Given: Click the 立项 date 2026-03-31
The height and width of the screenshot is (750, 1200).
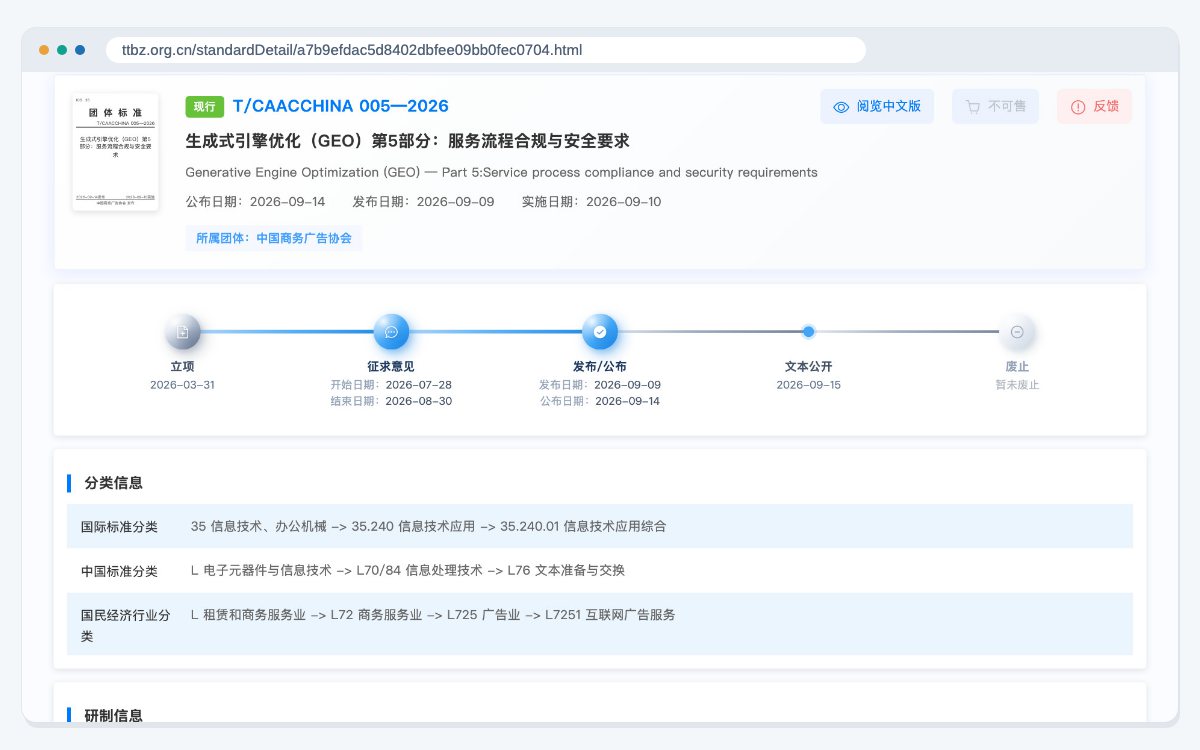Looking at the screenshot, I should pyautogui.click(x=183, y=385).
